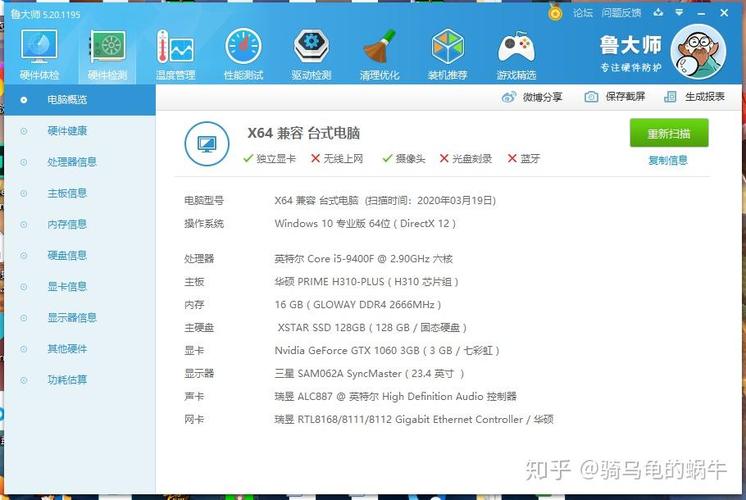Click the 三星 SAM062A SyncMaster monitor text
Viewport: 746px width, 500px height.
point(369,373)
